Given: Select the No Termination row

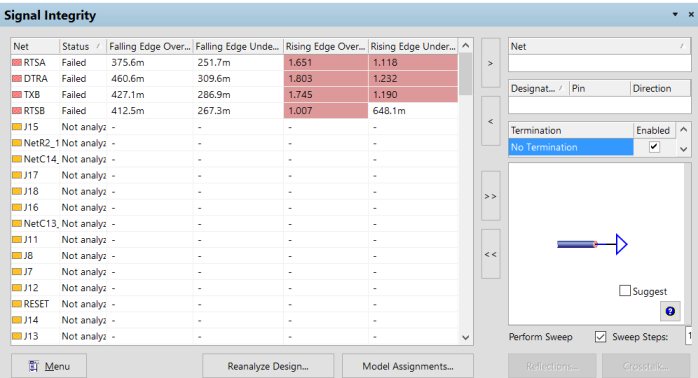Looking at the screenshot, I should pos(571,147).
